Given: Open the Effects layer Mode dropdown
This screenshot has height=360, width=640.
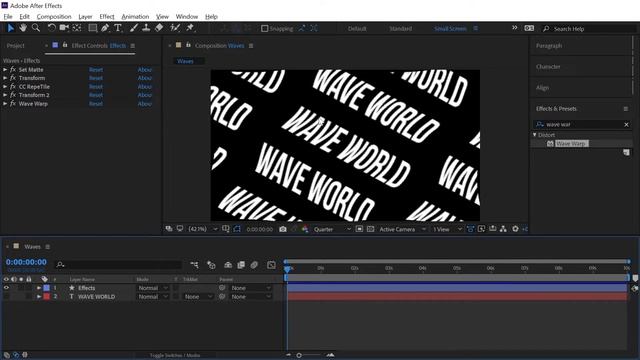Looking at the screenshot, I should (x=153, y=288).
